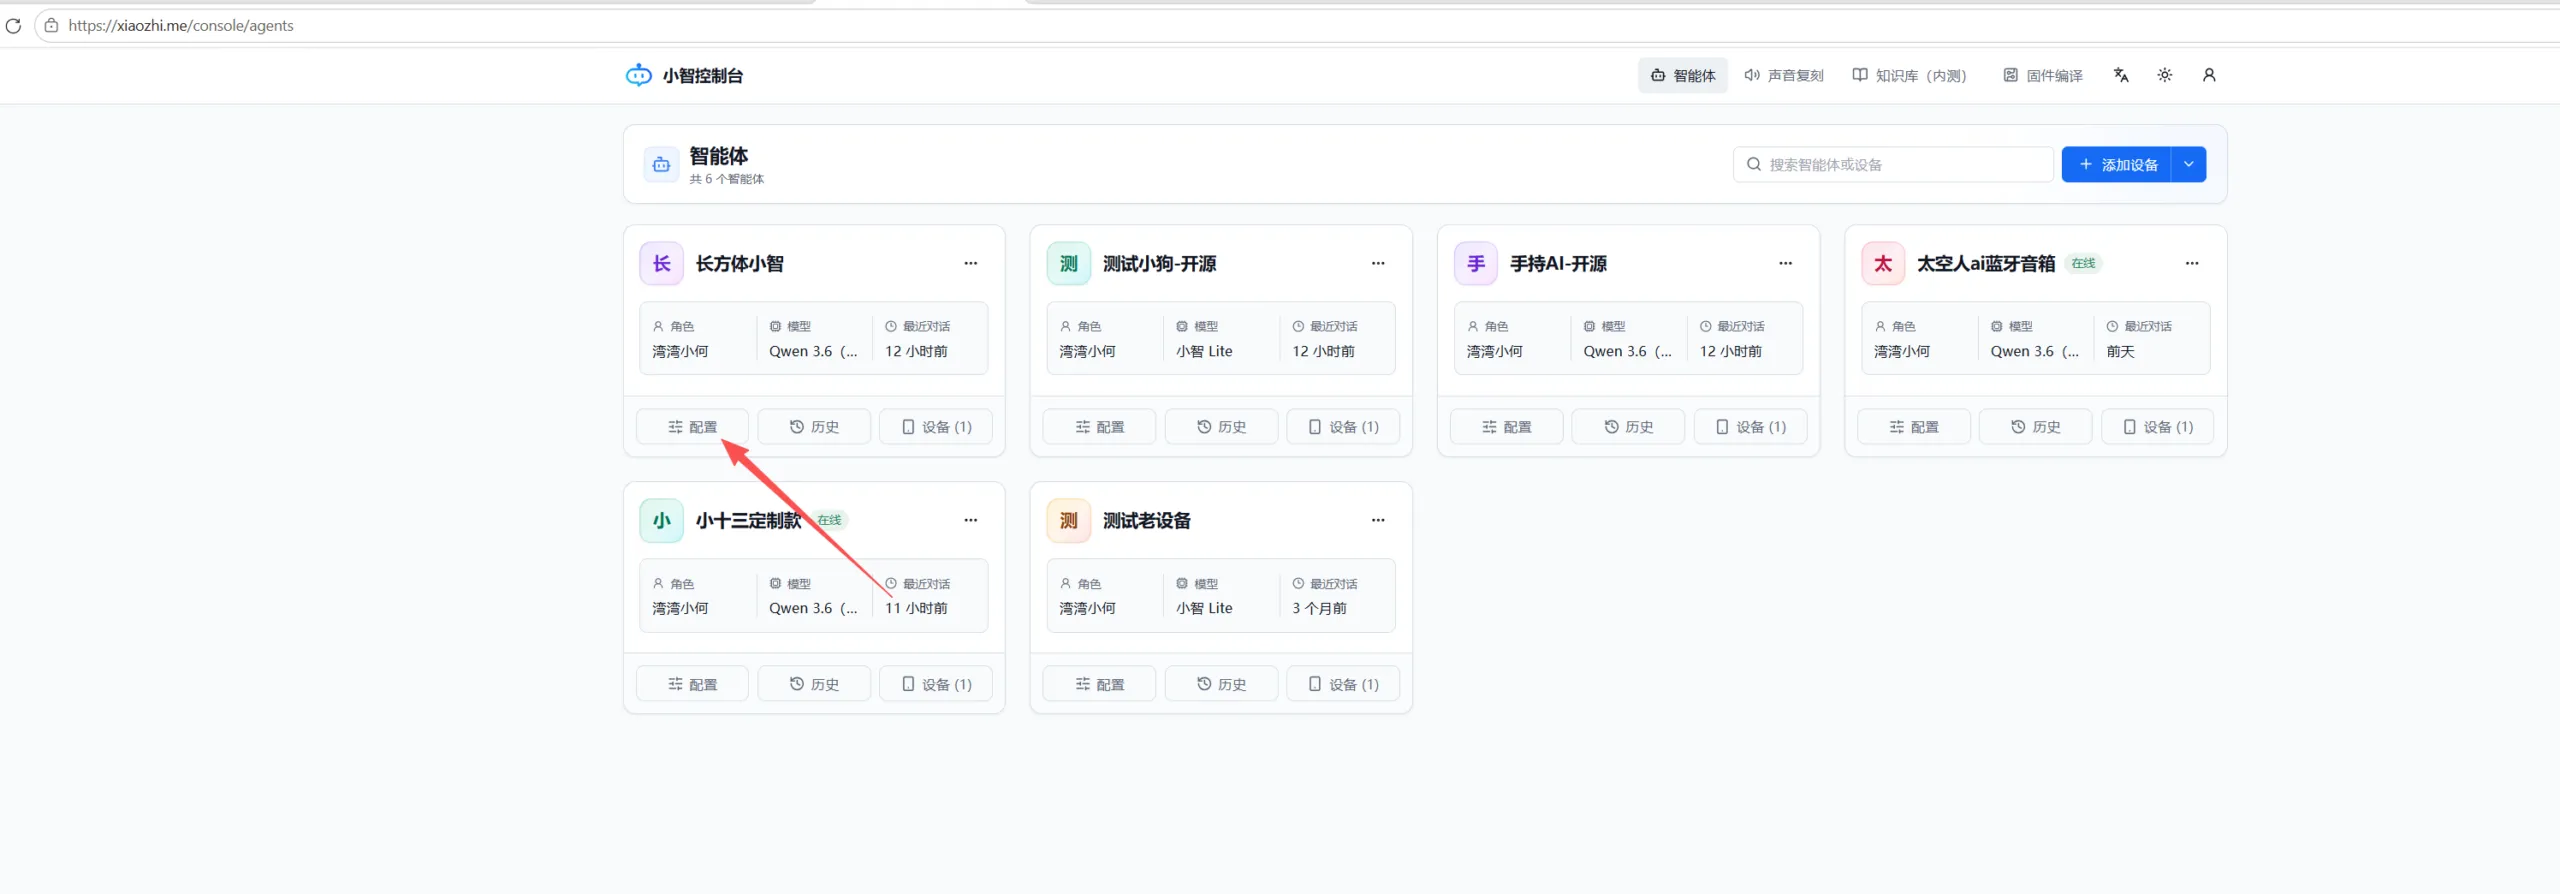Expand the 添加设备 dropdown arrow
2560x894 pixels.
point(2189,164)
